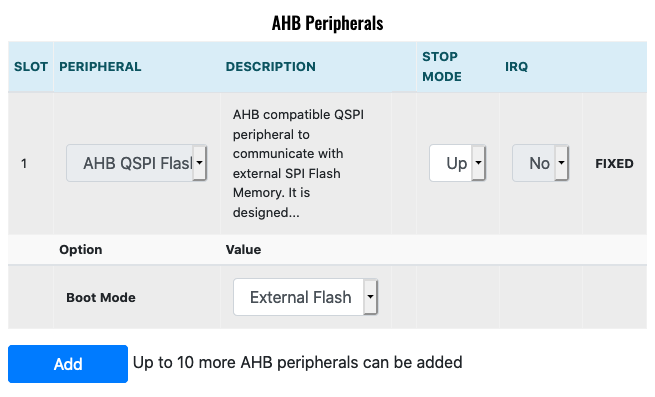Click the AHB Peripherals heading

(328, 23)
